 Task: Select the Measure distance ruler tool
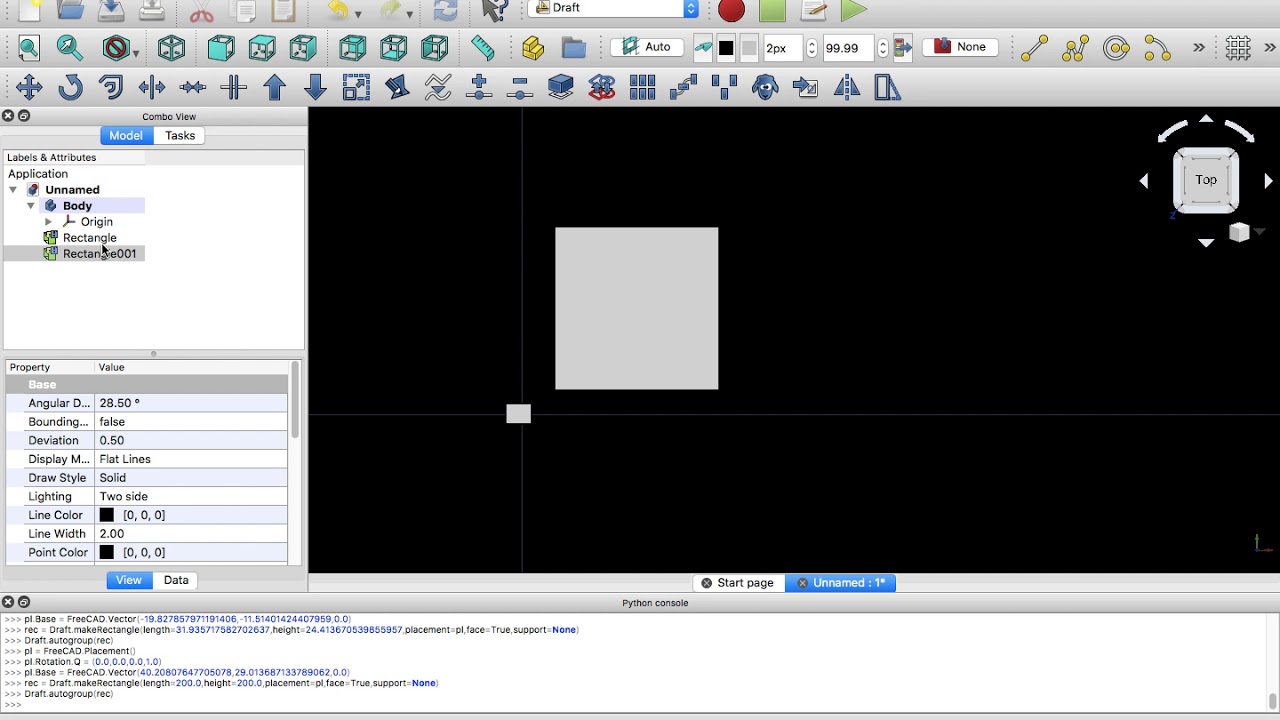[x=483, y=47]
